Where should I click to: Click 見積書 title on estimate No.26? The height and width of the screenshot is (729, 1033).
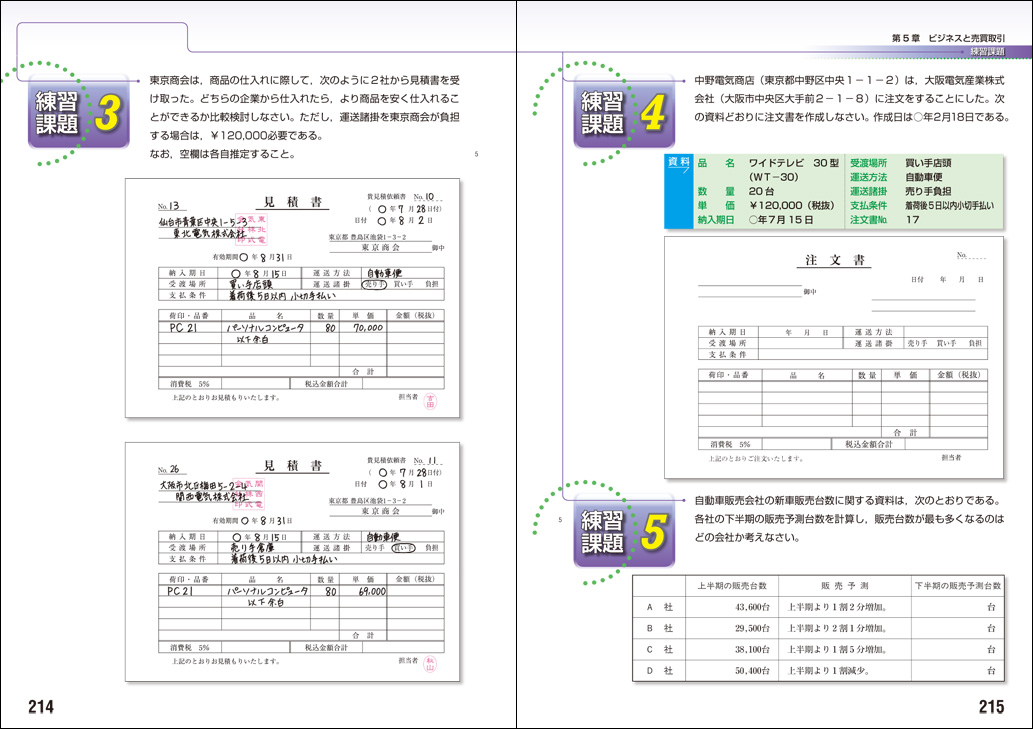pyautogui.click(x=293, y=466)
